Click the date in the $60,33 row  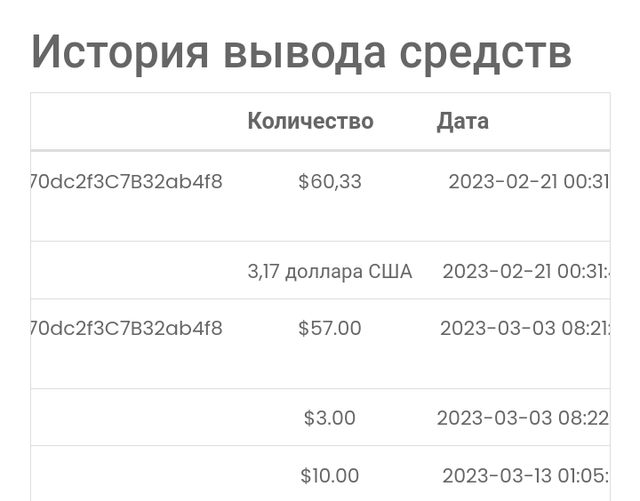[x=528, y=182]
